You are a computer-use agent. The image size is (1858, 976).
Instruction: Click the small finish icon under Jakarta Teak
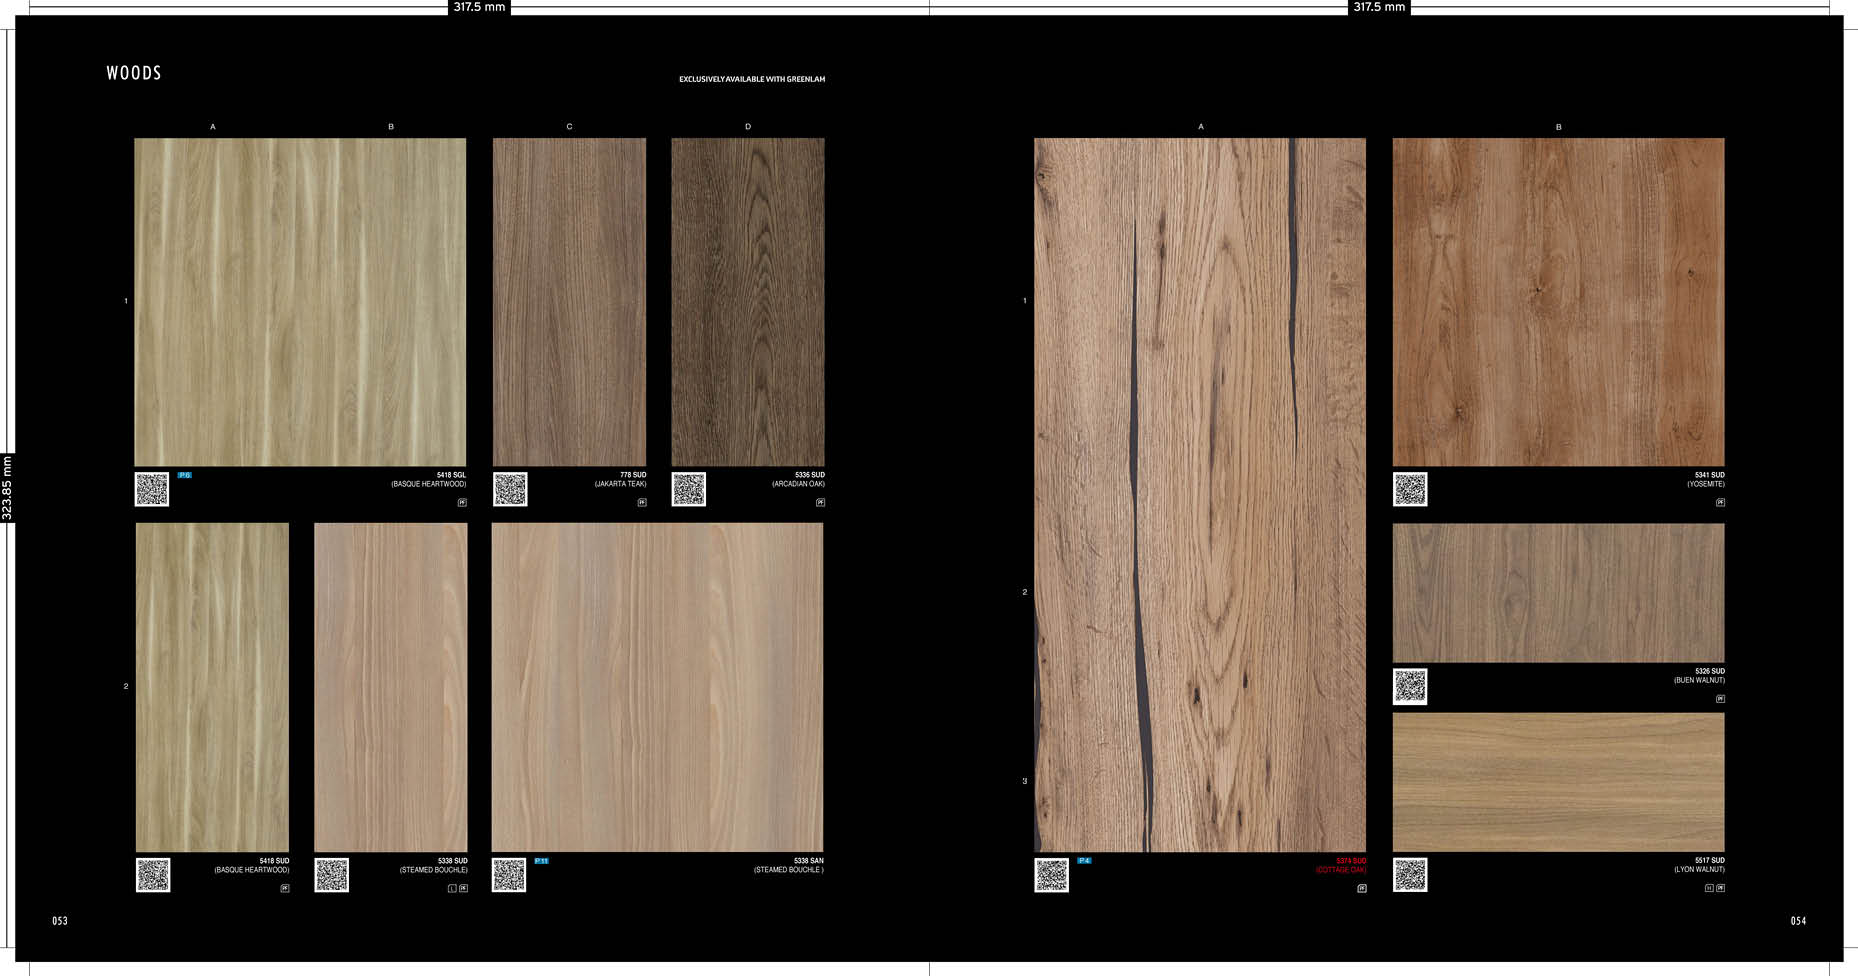coord(642,502)
